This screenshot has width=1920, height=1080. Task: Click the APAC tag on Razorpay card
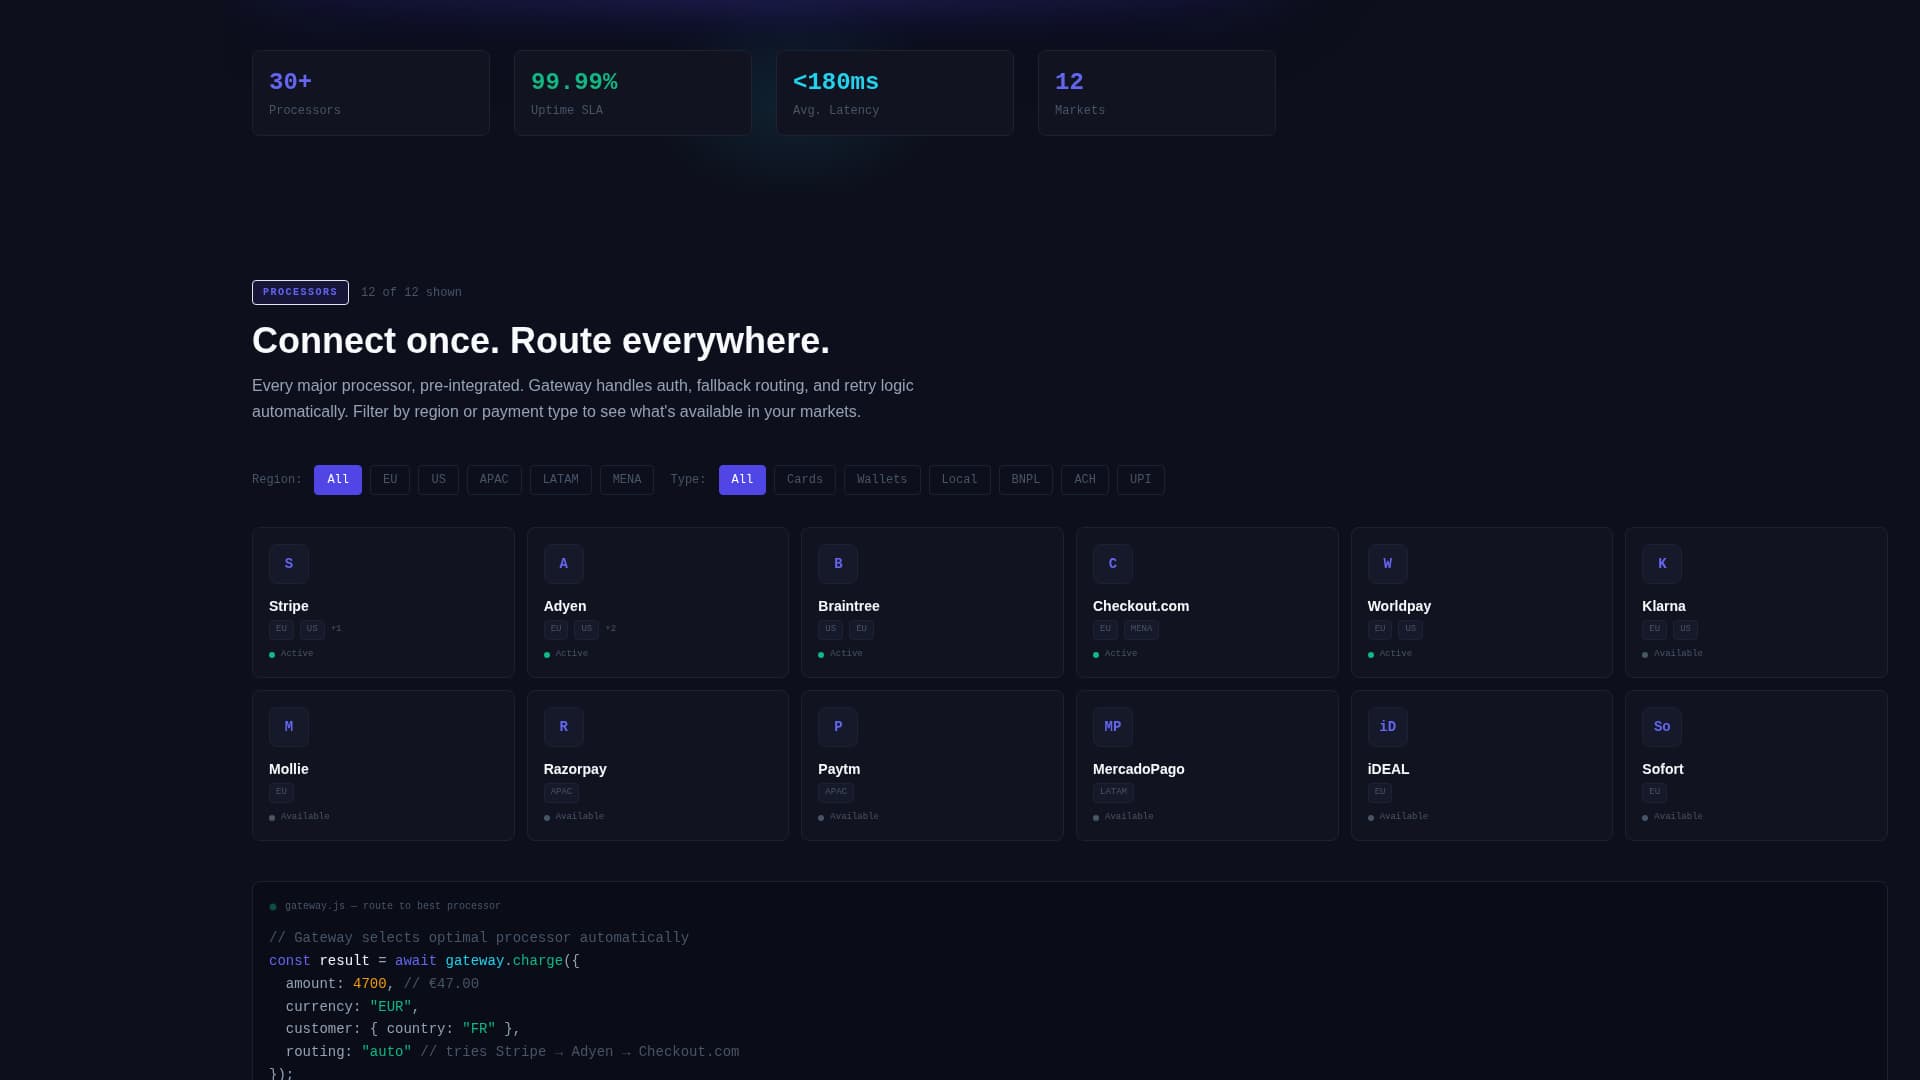click(561, 792)
